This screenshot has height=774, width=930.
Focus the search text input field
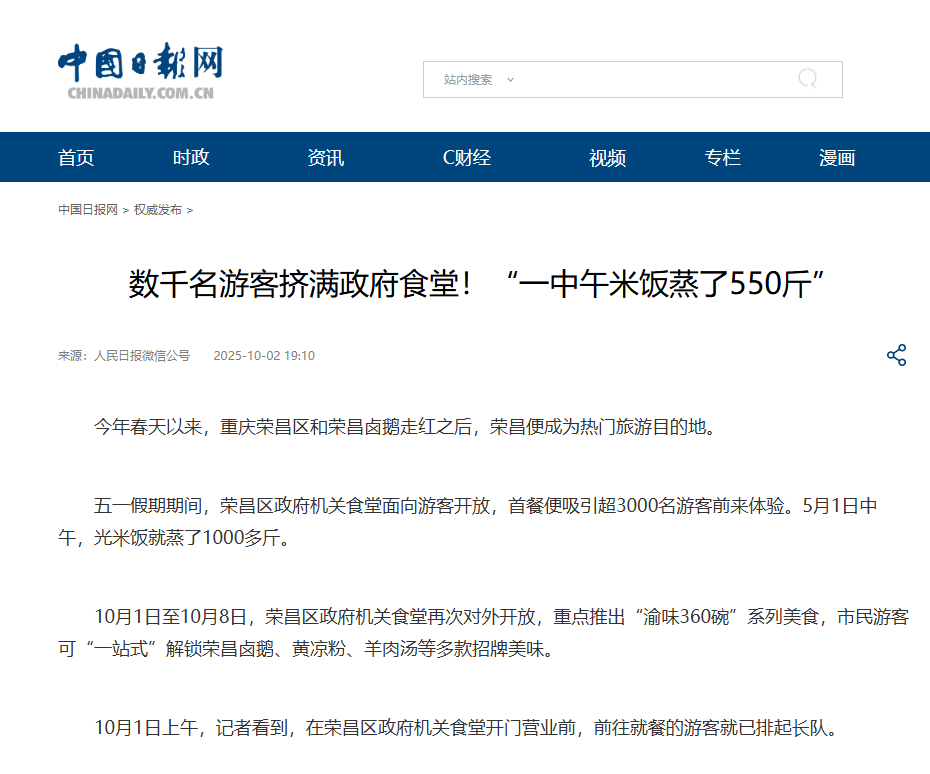[650, 80]
